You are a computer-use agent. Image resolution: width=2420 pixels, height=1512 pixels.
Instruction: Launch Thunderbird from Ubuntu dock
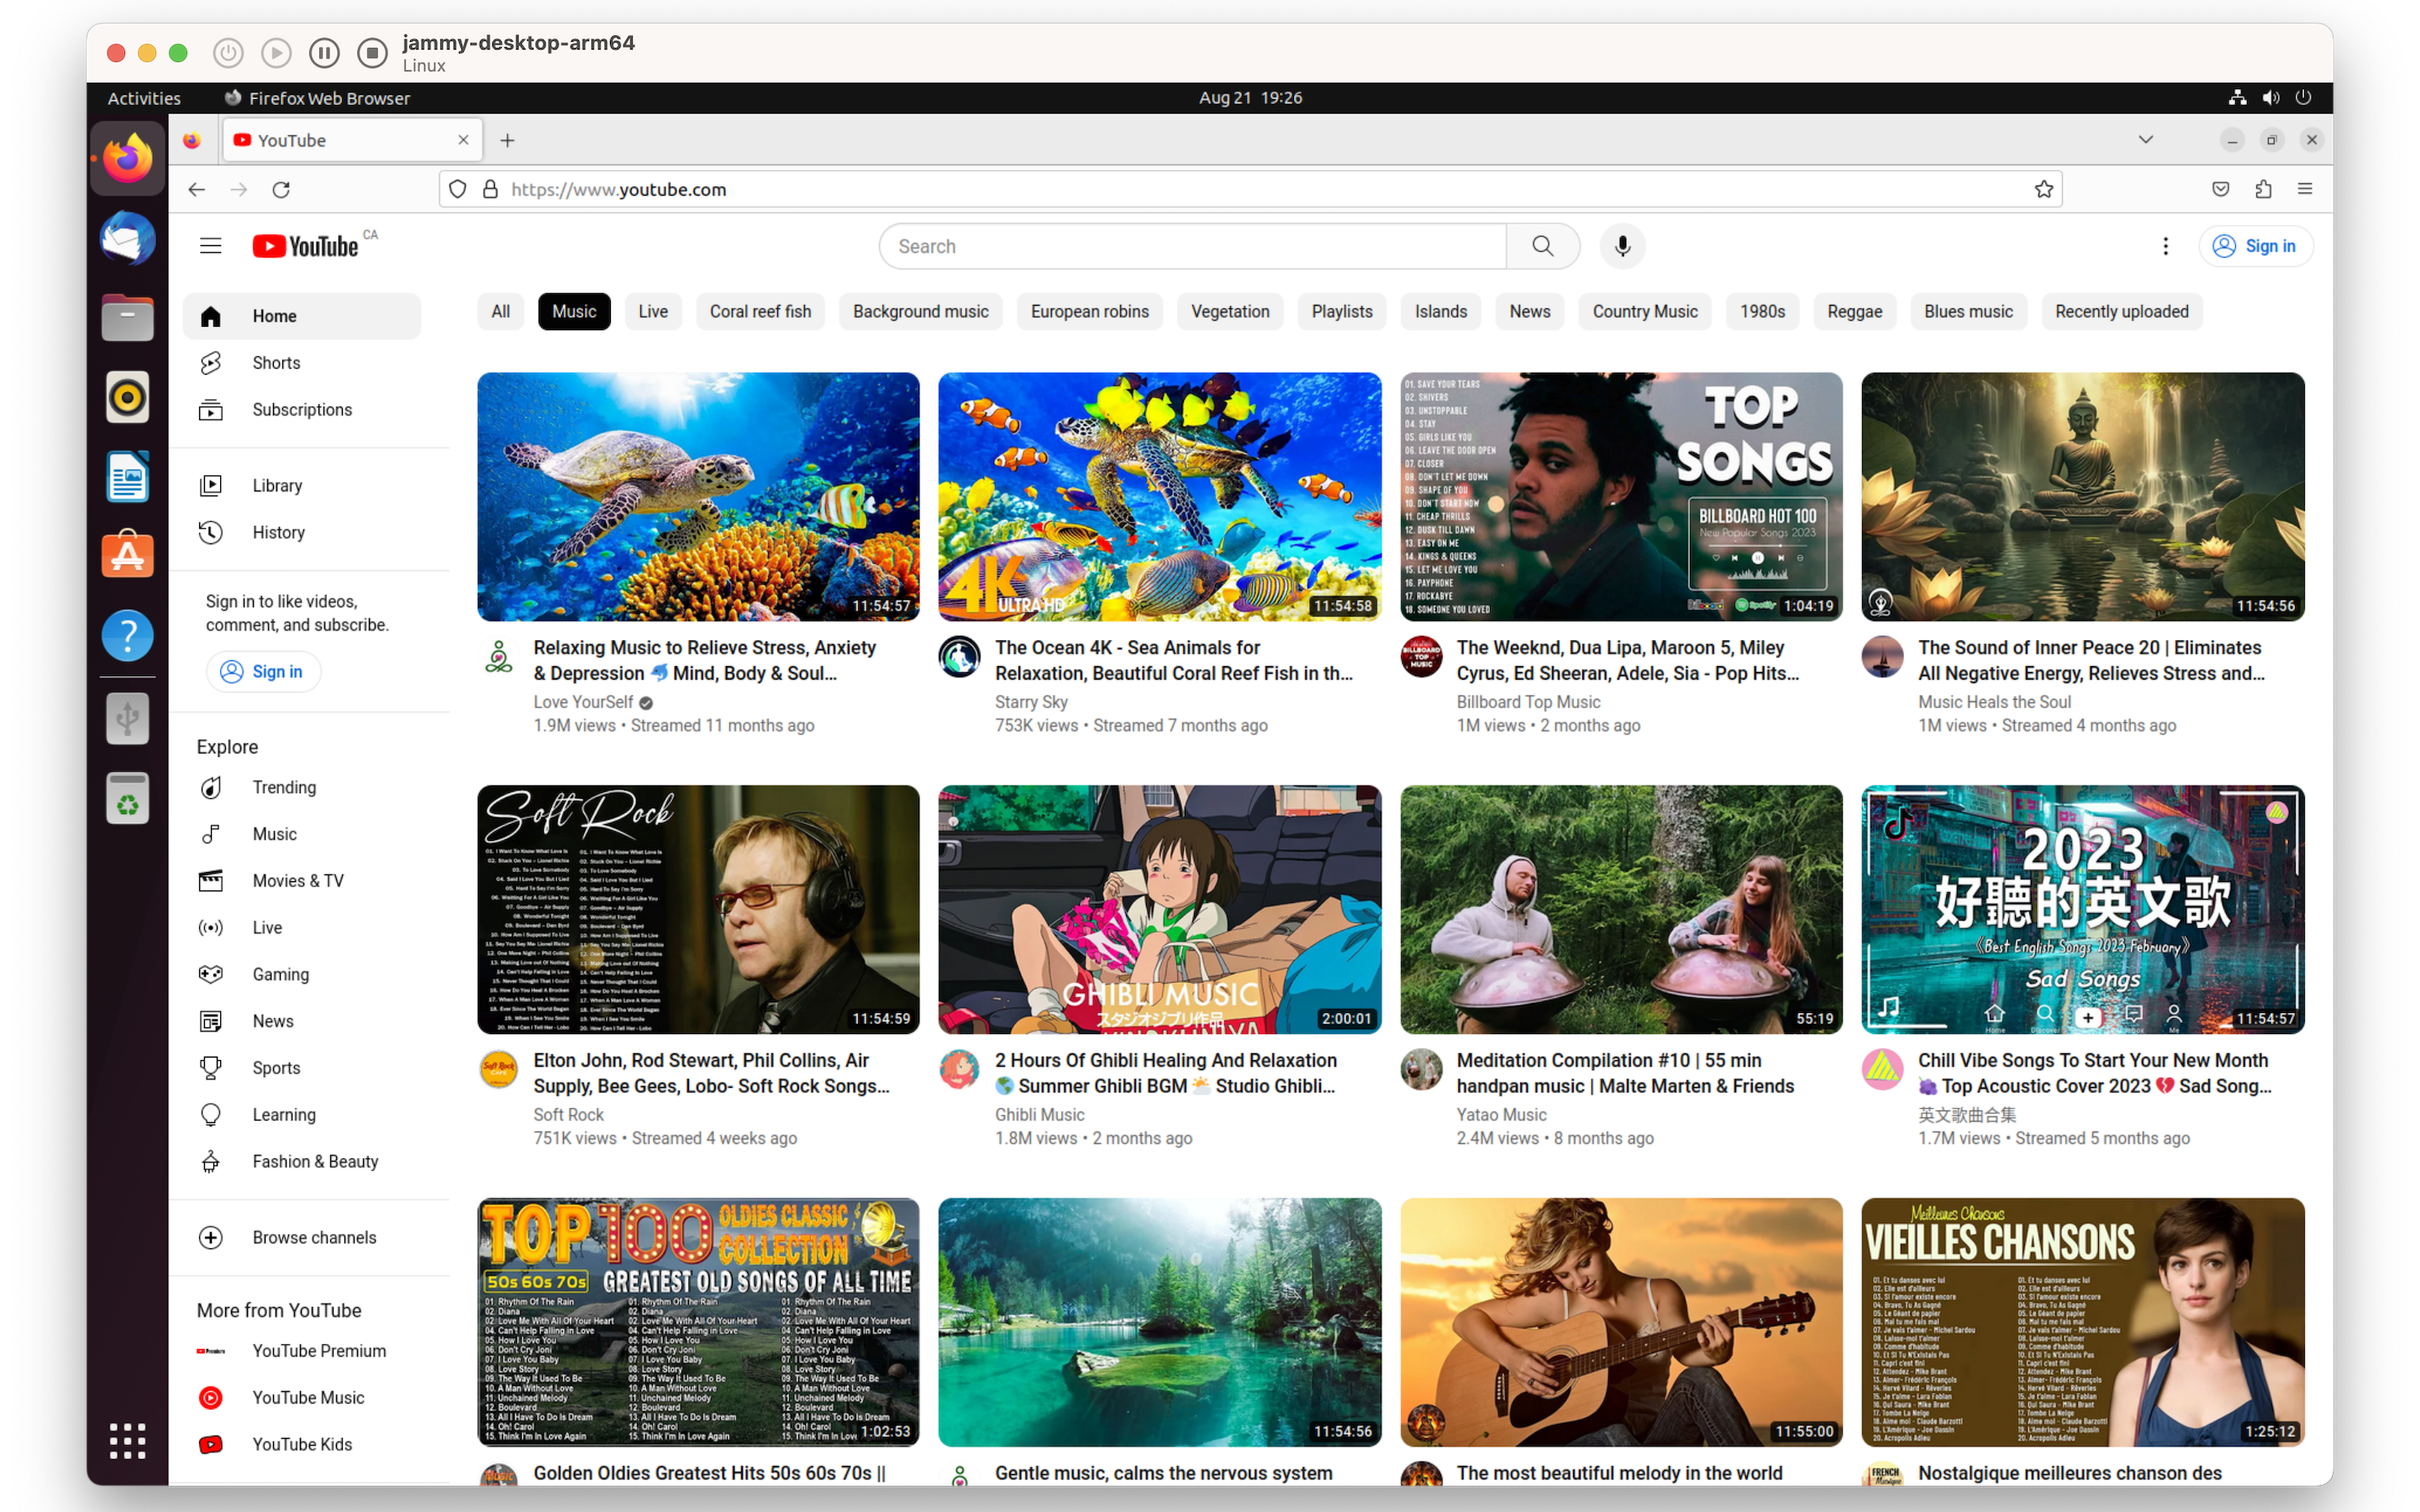pyautogui.click(x=127, y=238)
